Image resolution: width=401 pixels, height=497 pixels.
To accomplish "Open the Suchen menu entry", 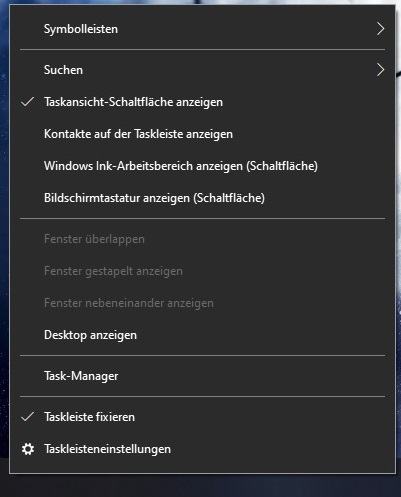I will 202,70.
